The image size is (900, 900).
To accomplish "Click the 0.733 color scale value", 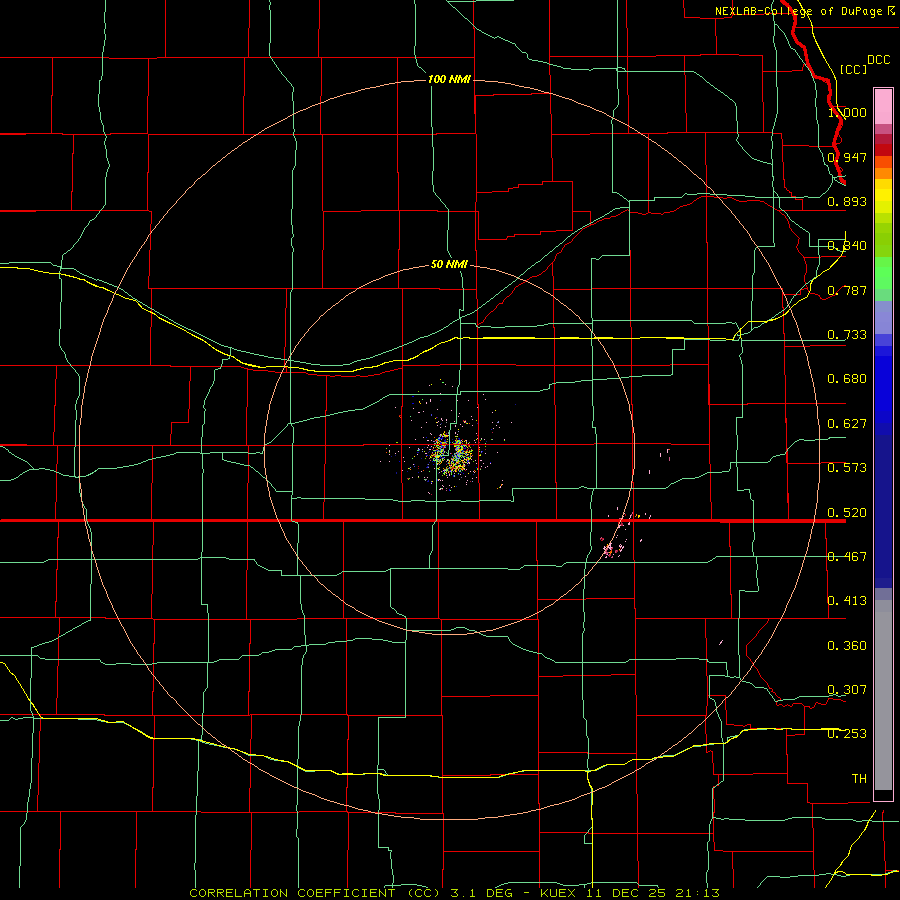I will (847, 334).
